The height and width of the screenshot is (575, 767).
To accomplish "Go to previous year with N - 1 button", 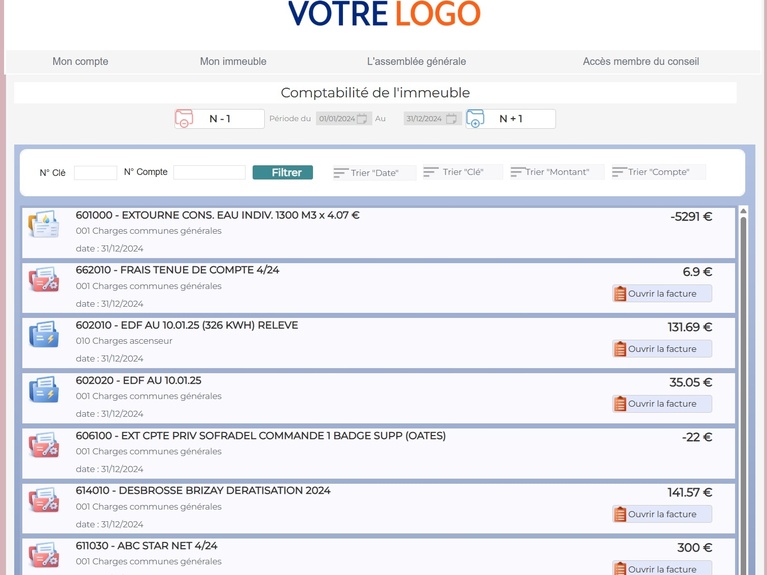I will tap(219, 119).
